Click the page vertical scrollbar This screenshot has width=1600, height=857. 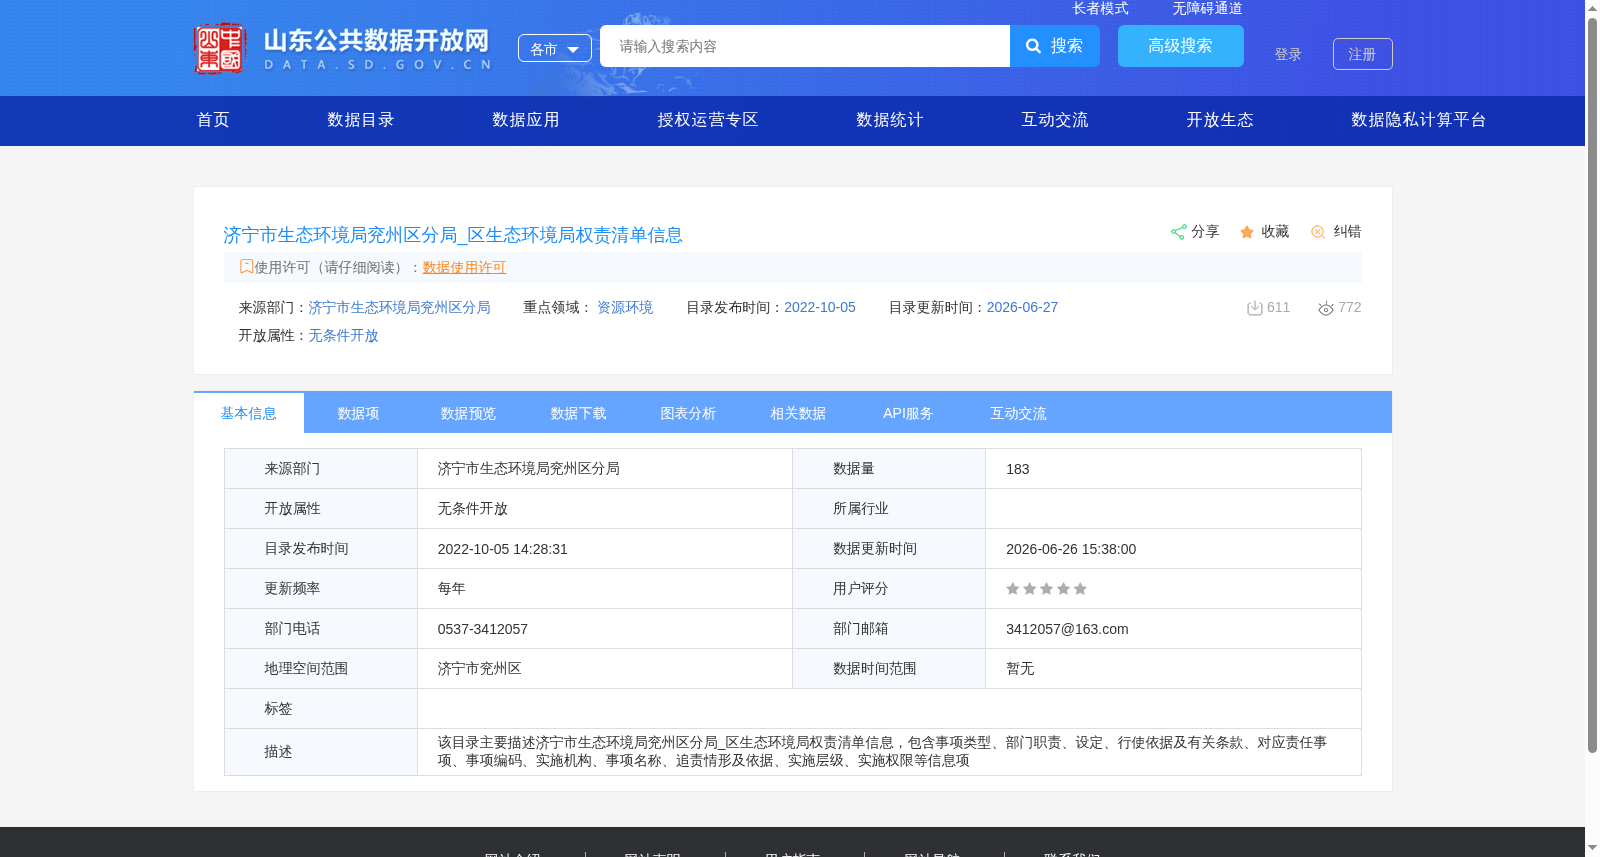(x=1592, y=385)
